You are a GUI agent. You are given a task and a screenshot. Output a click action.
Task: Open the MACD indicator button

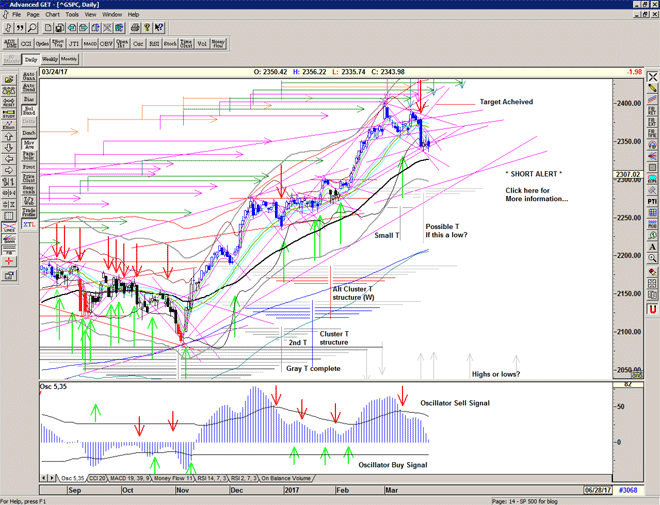coord(89,44)
